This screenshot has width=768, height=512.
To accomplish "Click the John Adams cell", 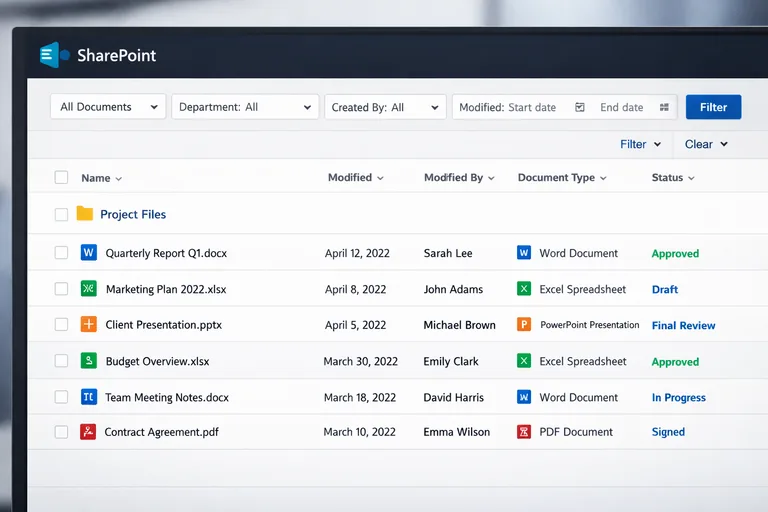I will (453, 289).
